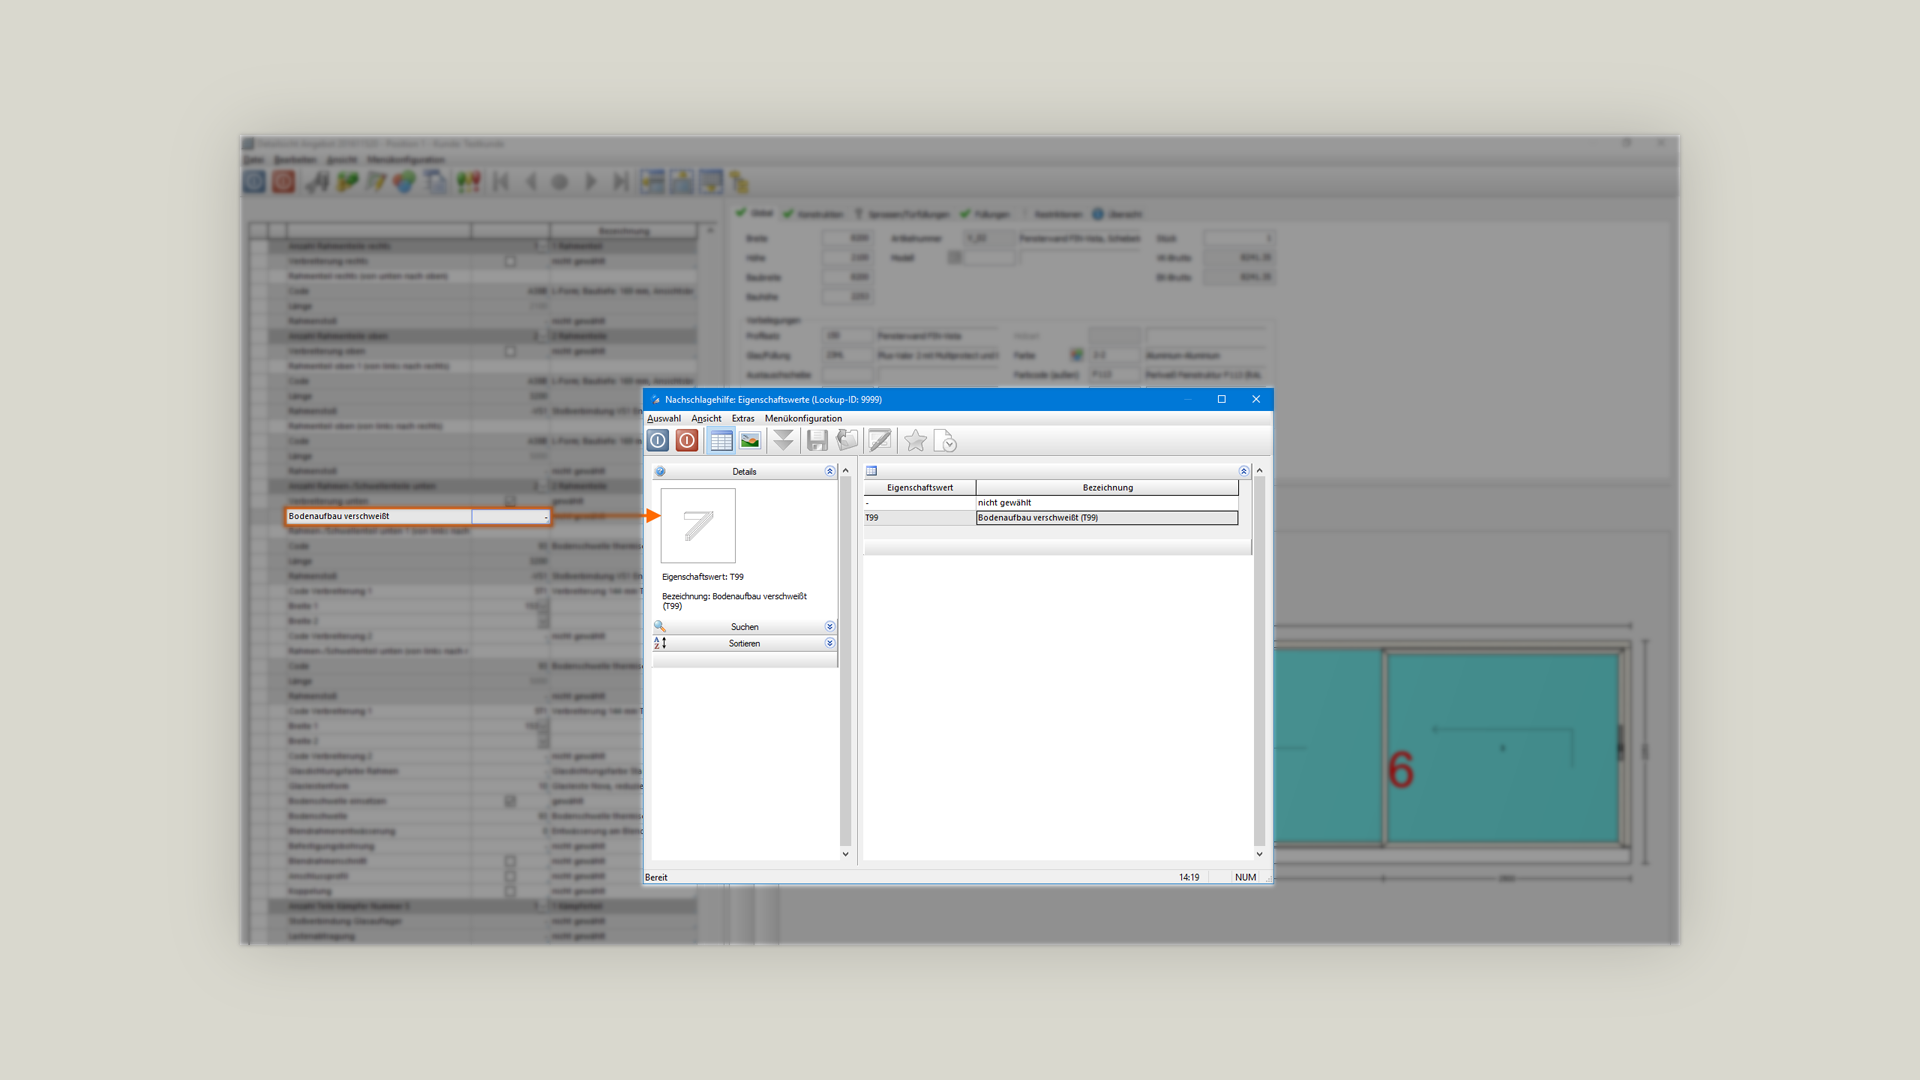
Task: Click blue OK icon in main window toolbar
Action: point(254,182)
